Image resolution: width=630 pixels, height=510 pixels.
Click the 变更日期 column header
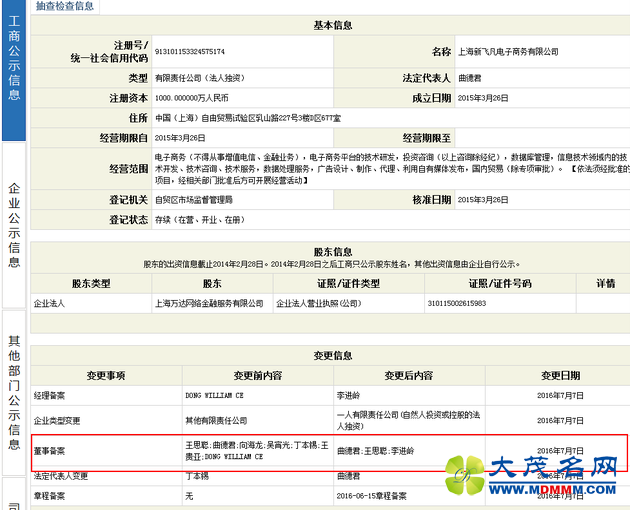point(560,376)
